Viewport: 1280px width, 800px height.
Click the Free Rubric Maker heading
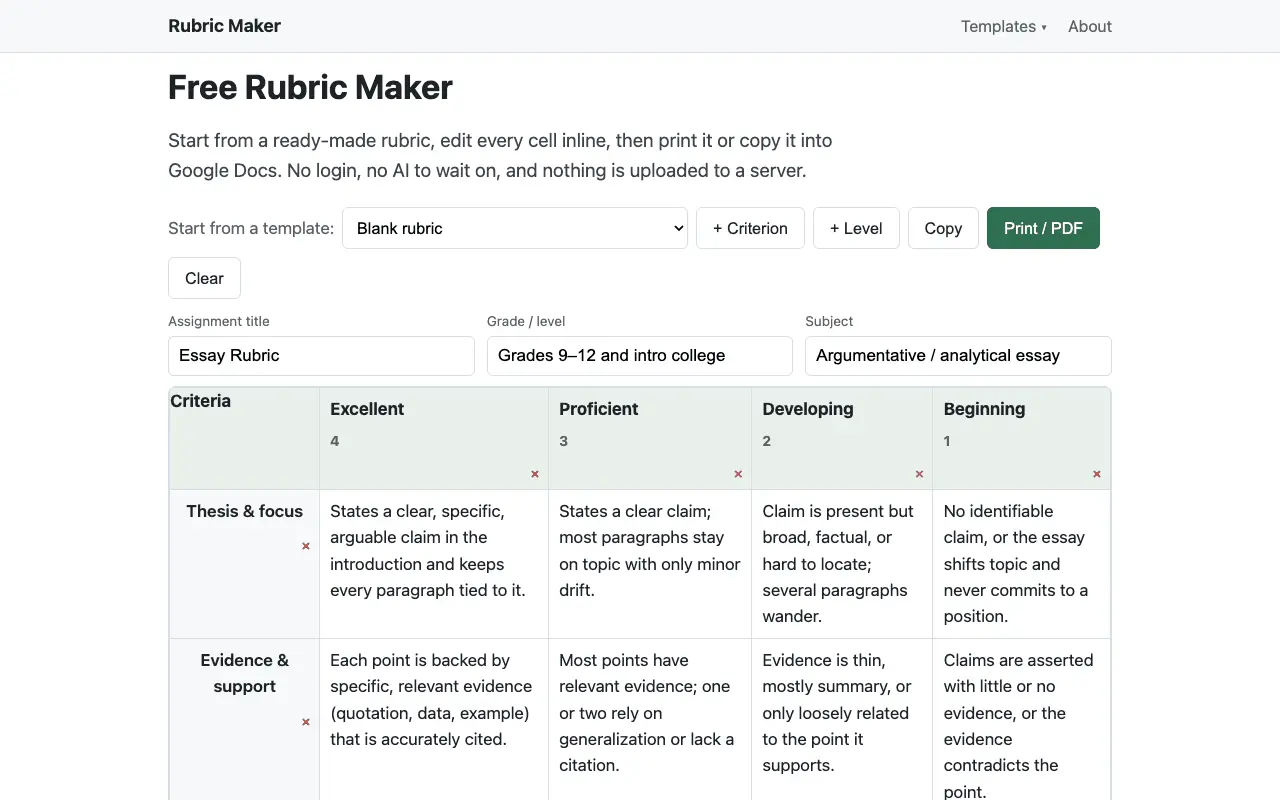tap(310, 88)
